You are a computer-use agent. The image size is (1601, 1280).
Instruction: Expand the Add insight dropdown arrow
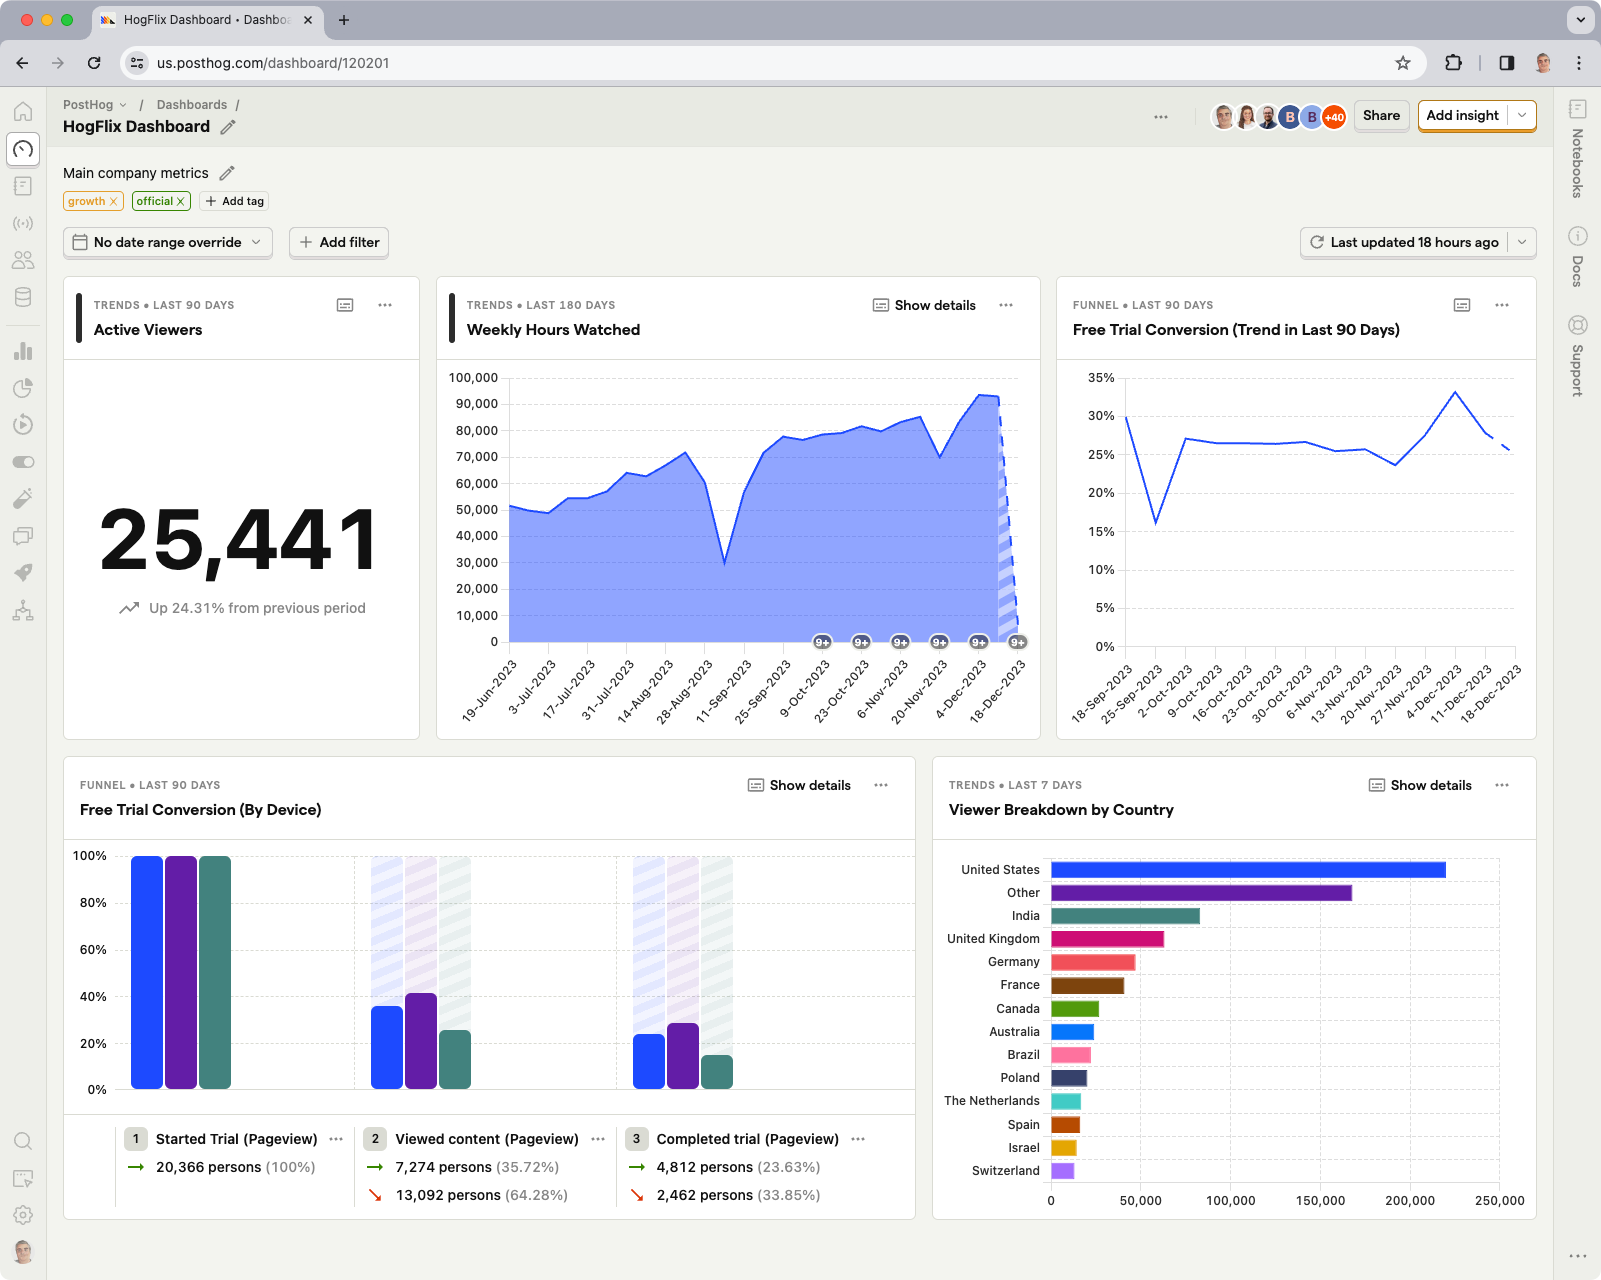(x=1522, y=115)
